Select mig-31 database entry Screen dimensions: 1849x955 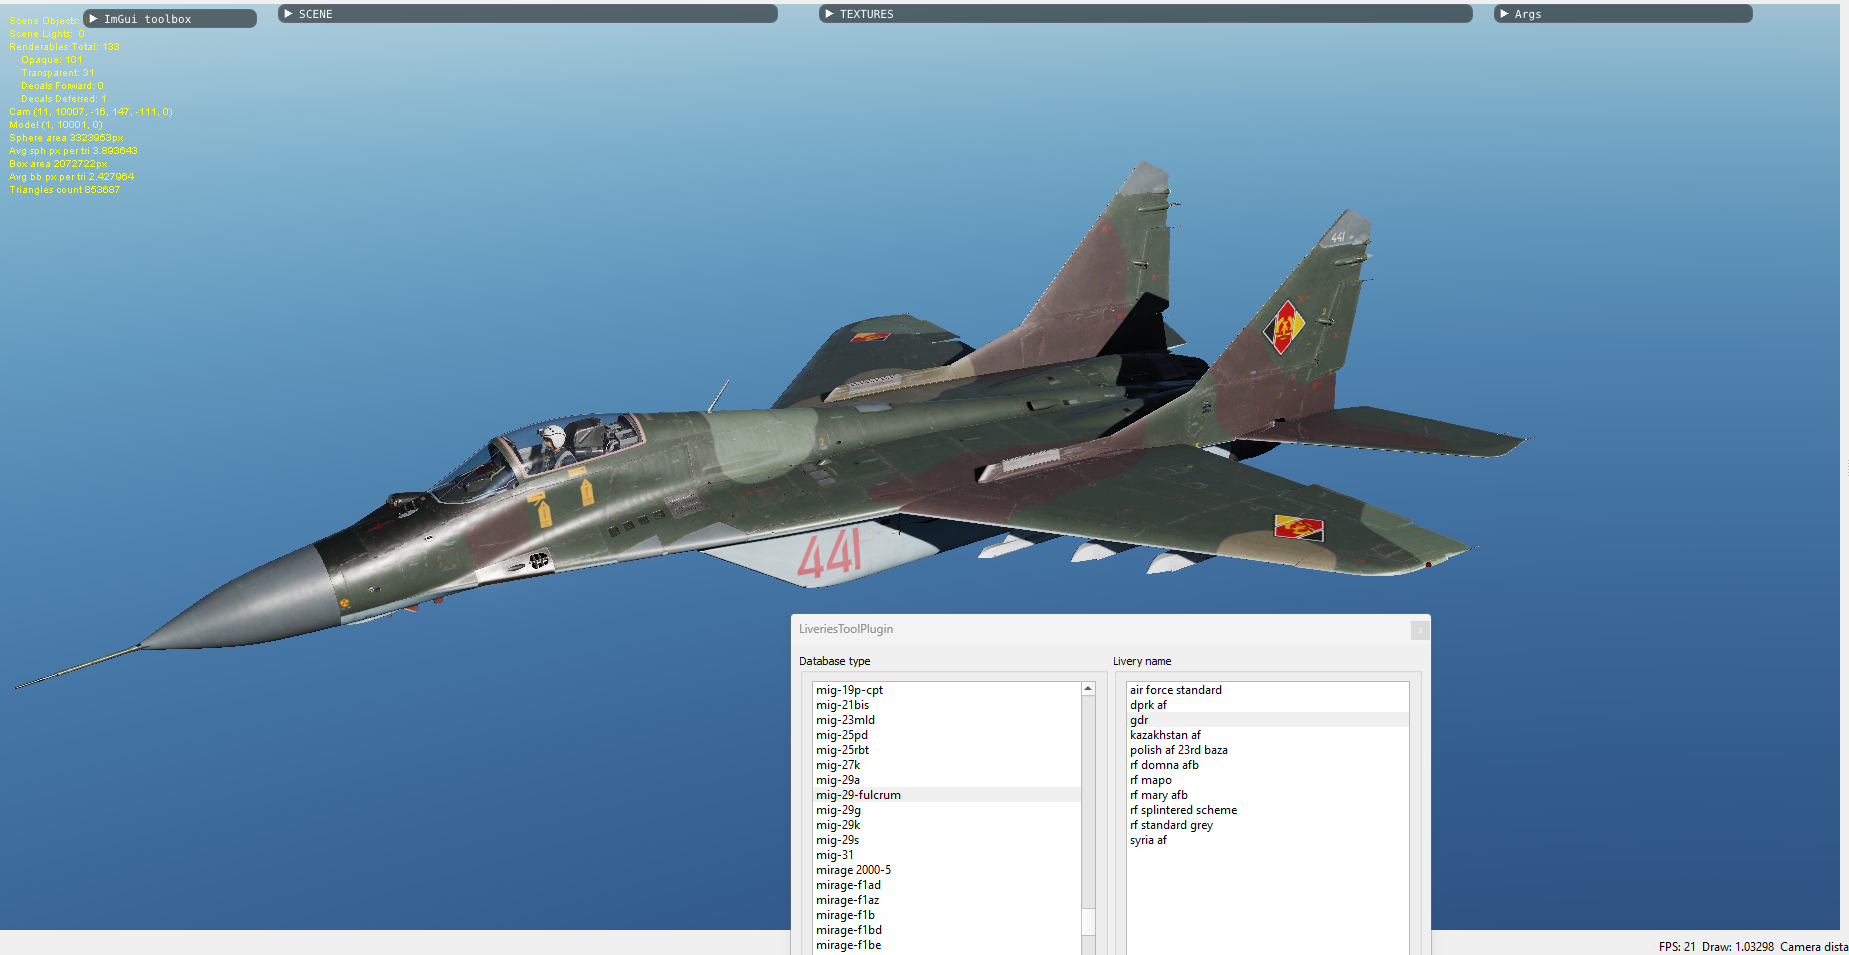coord(946,855)
